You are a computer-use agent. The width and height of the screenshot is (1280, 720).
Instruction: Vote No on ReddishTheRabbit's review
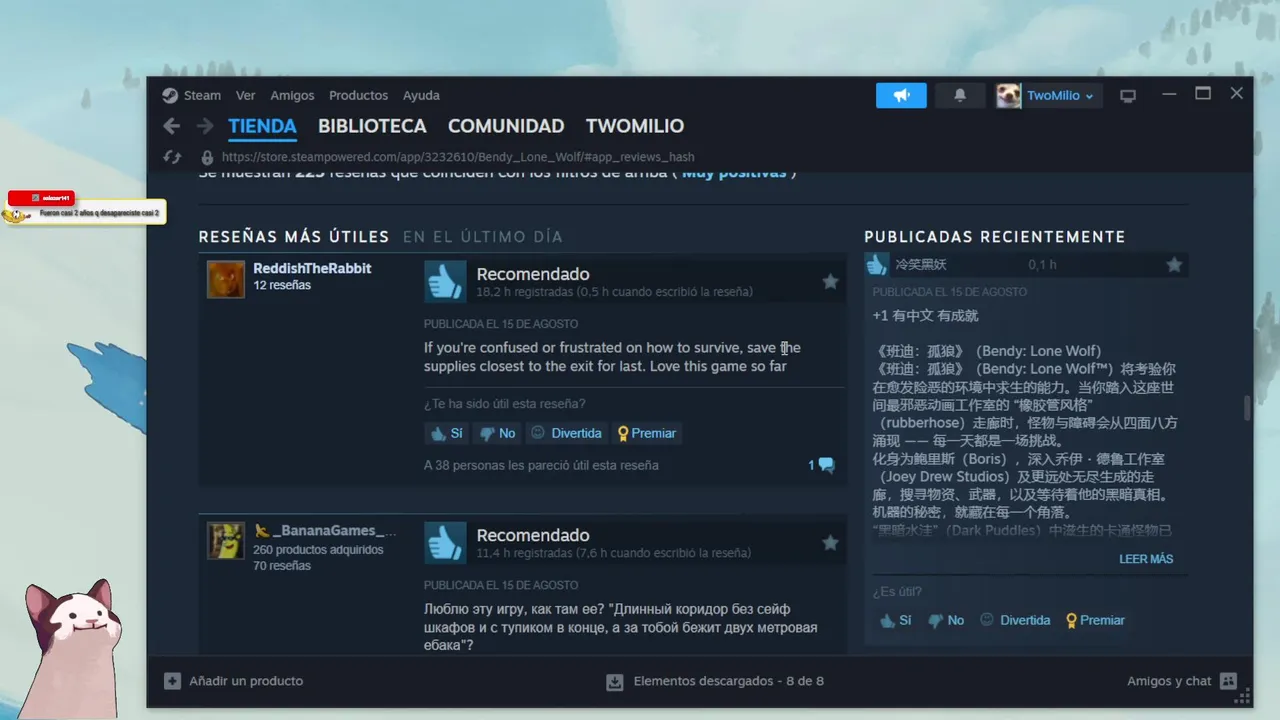pyautogui.click(x=497, y=433)
